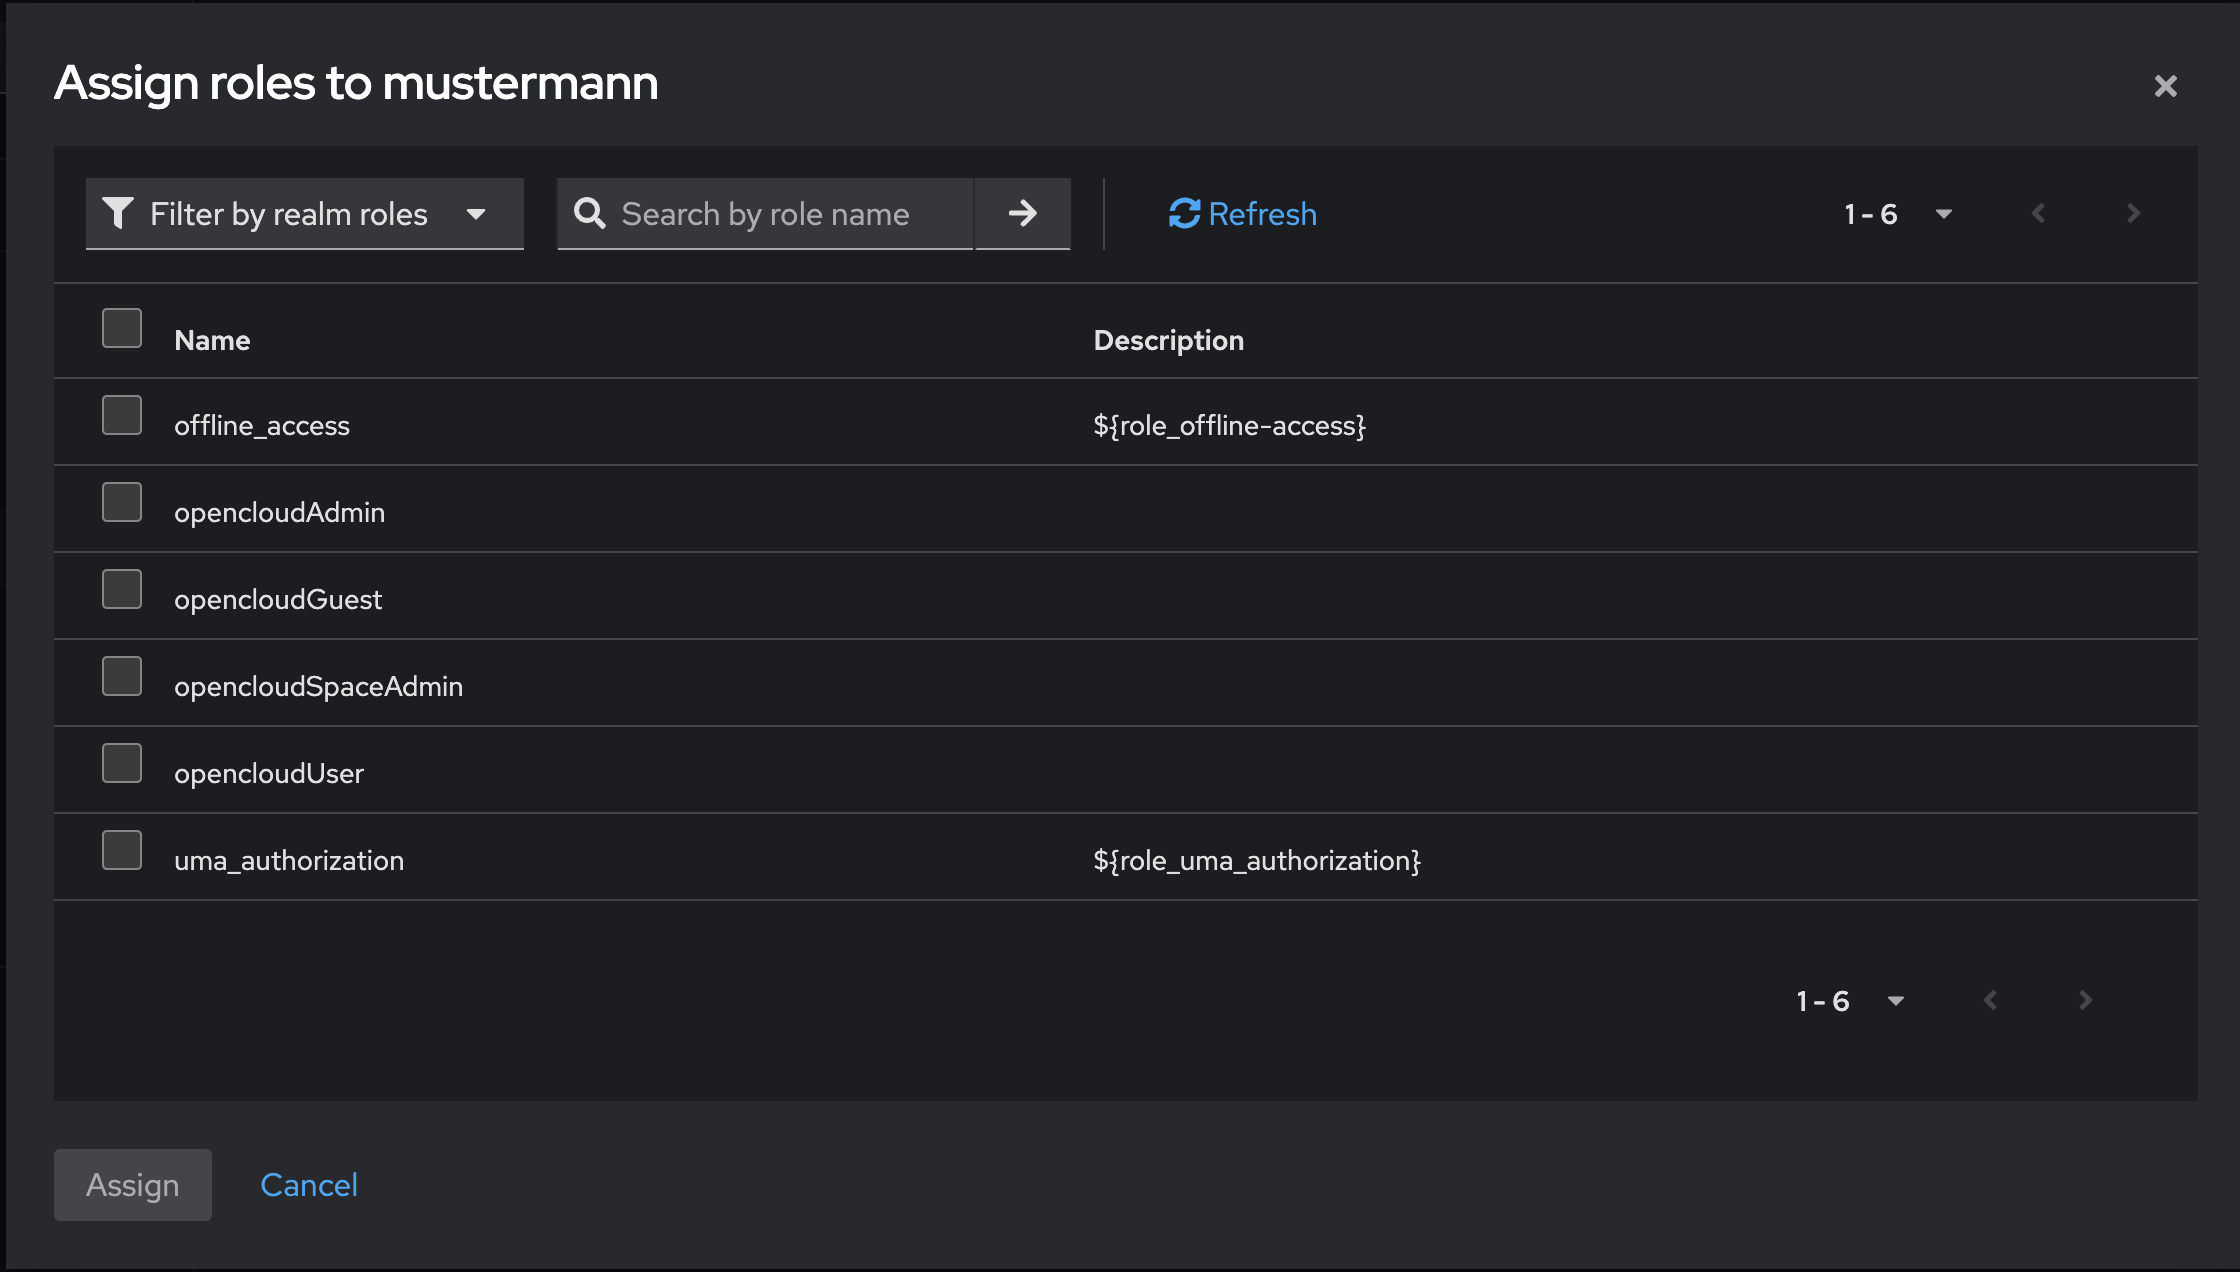Screen dimensions: 2240x1272
Task: Click the funnel filter icon
Action: click(118, 213)
